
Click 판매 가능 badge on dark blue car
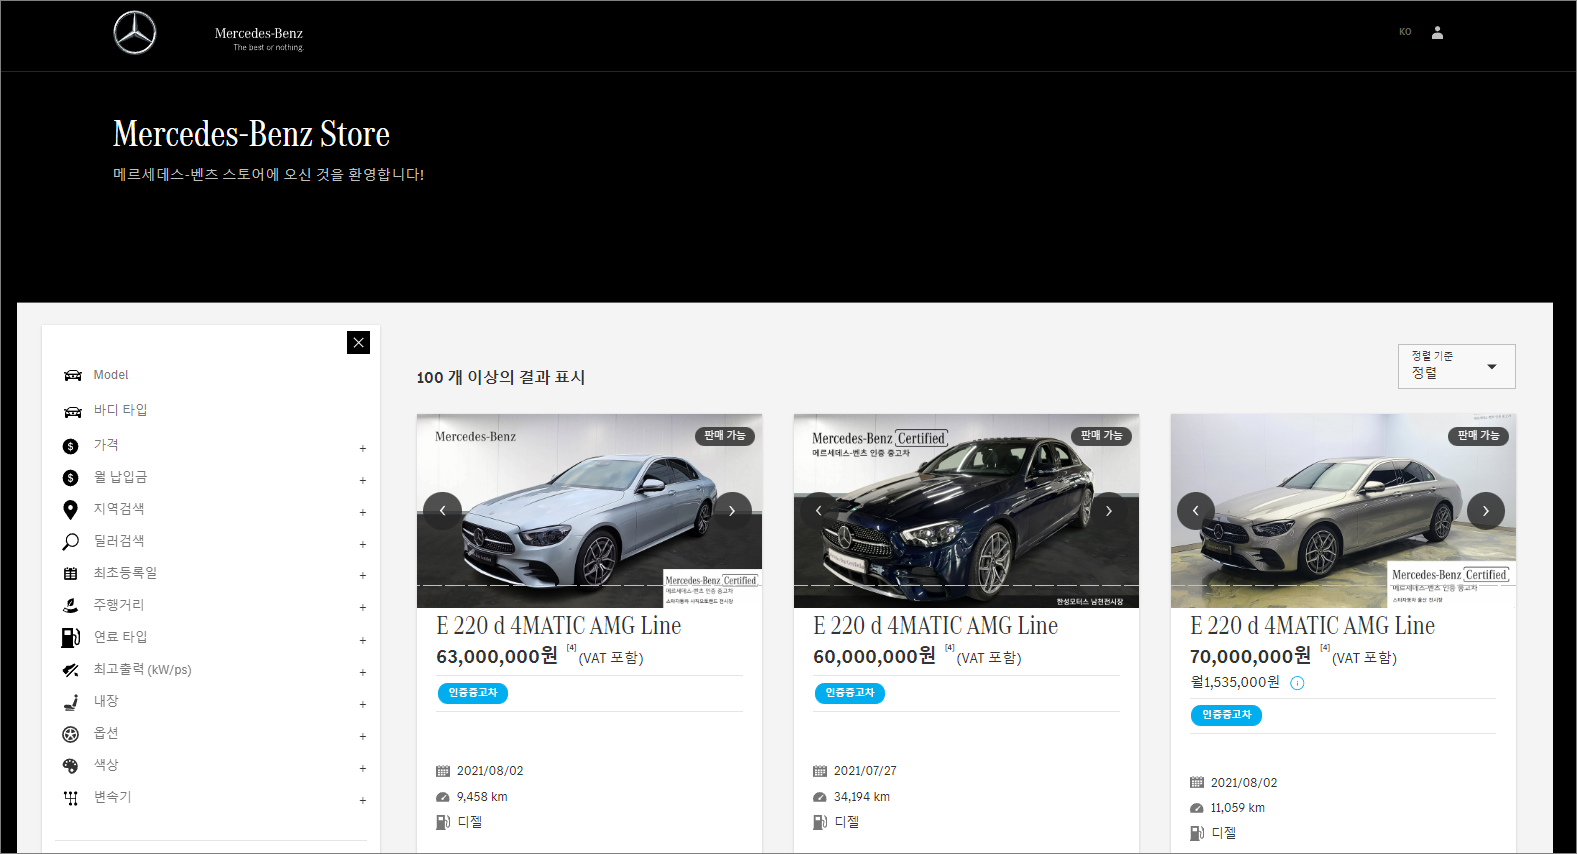1102,436
